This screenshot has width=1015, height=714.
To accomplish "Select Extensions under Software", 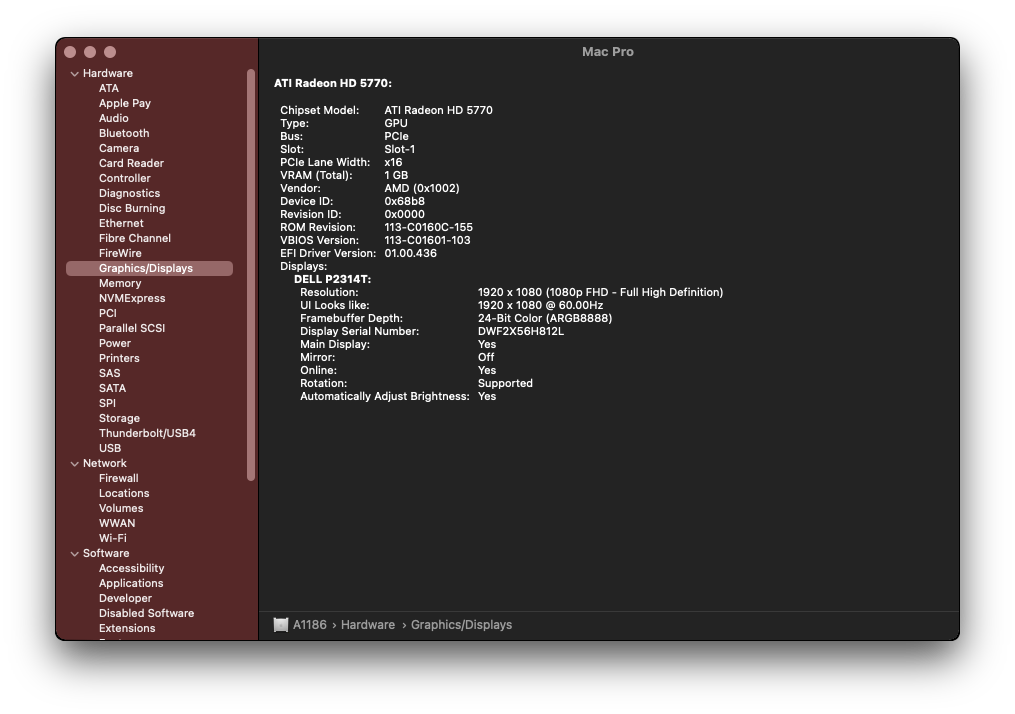I will pos(127,628).
